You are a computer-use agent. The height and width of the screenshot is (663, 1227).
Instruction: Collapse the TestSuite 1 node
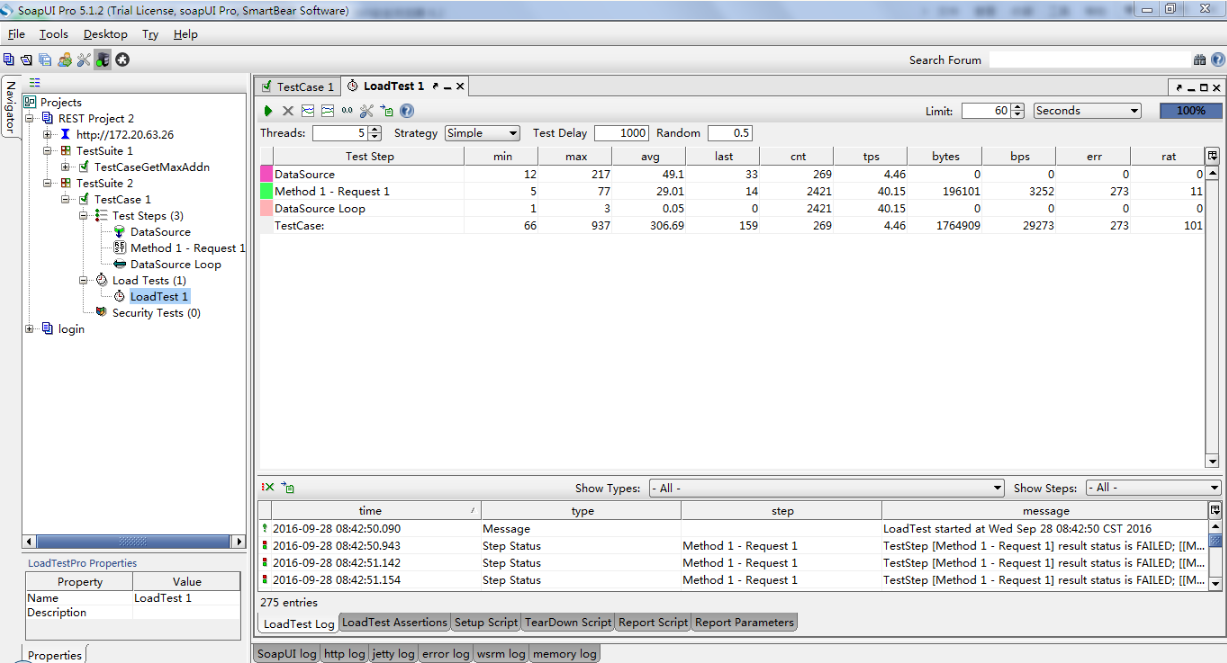click(48, 151)
